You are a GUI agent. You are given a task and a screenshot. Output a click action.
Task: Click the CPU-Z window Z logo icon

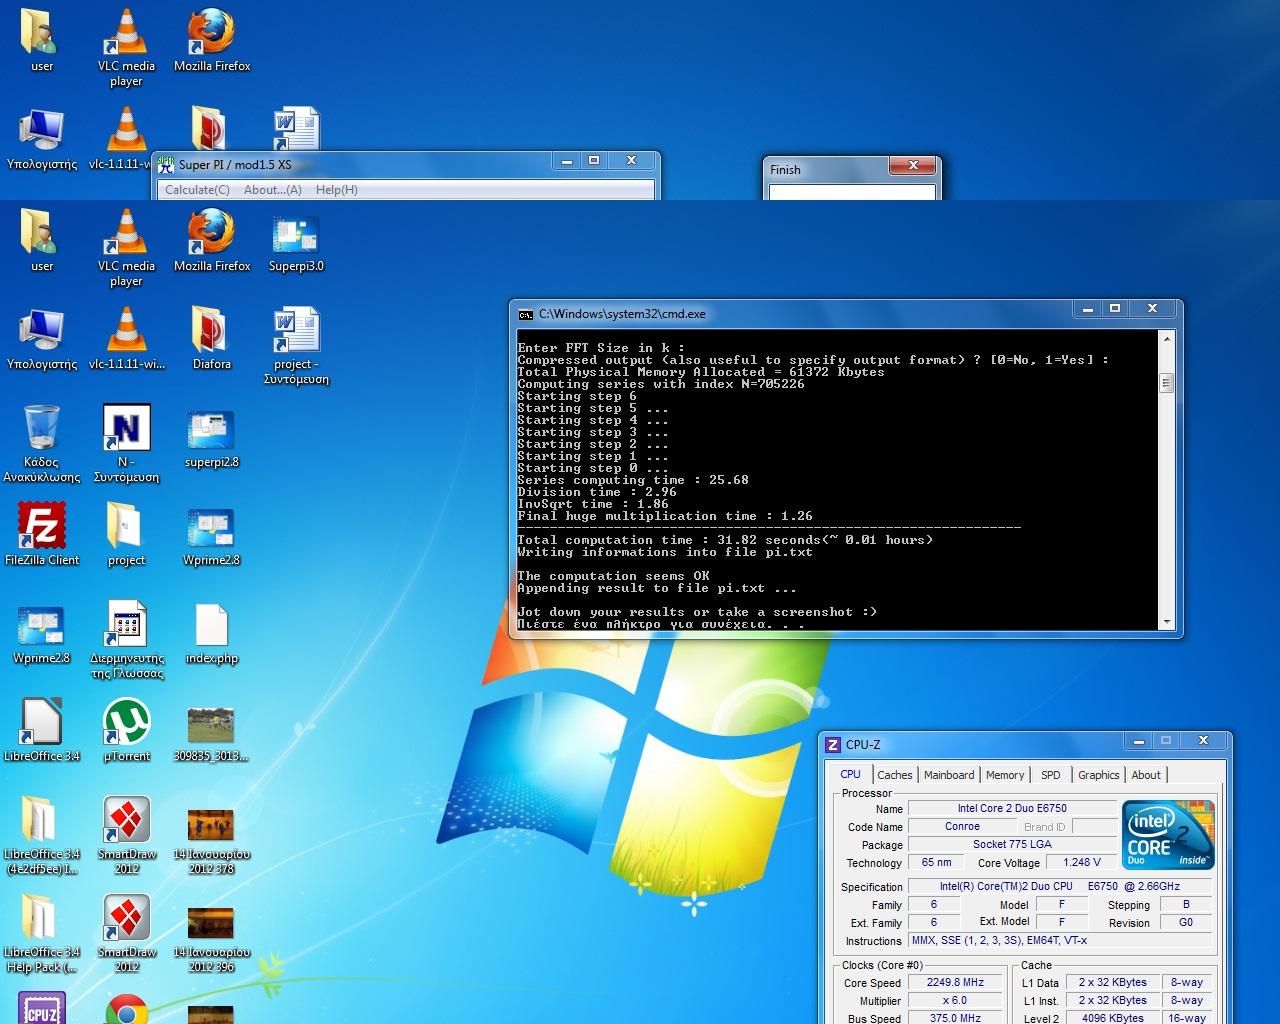(x=833, y=744)
